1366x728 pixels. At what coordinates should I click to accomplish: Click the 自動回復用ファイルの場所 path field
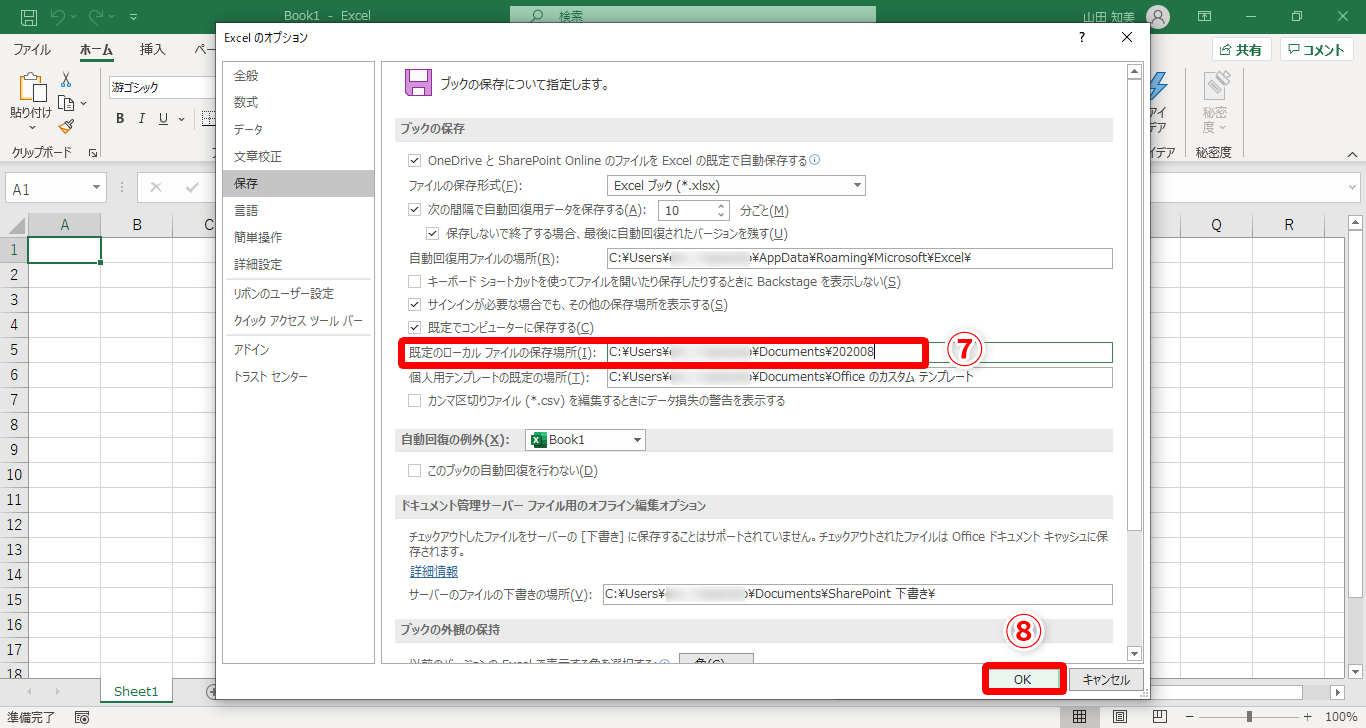860,258
